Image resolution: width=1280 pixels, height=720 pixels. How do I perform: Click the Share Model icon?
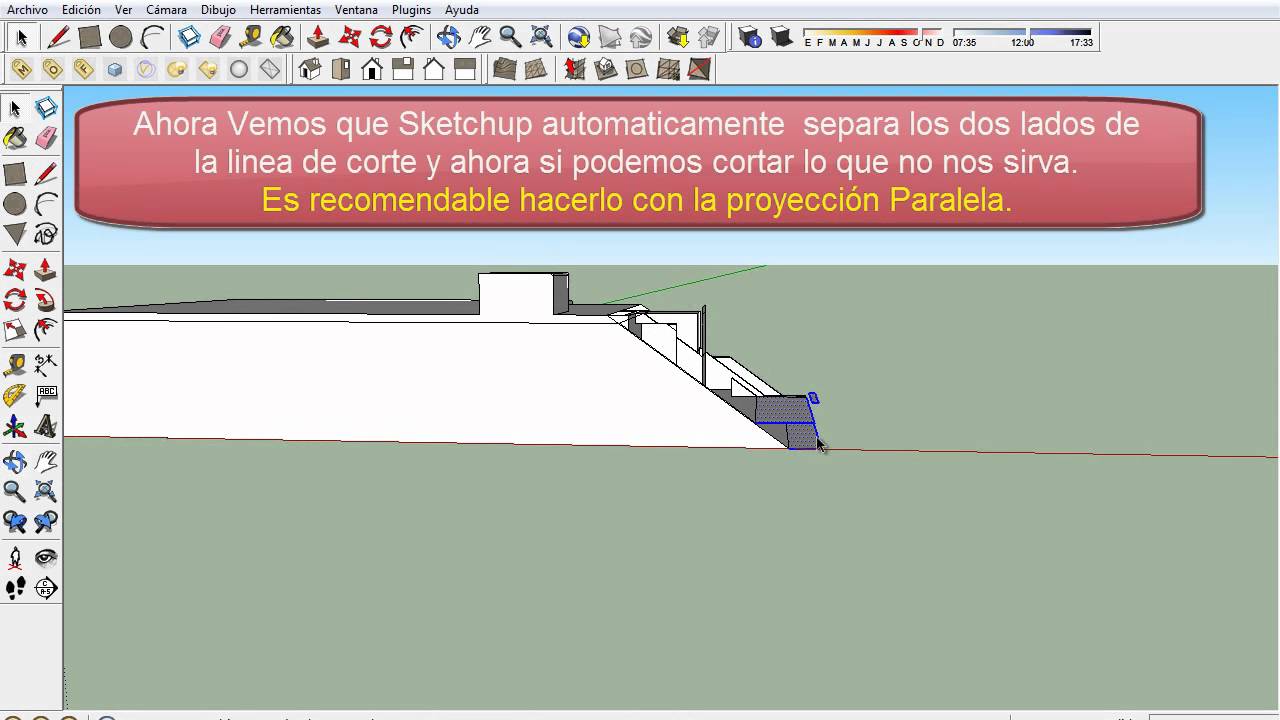click(x=709, y=38)
